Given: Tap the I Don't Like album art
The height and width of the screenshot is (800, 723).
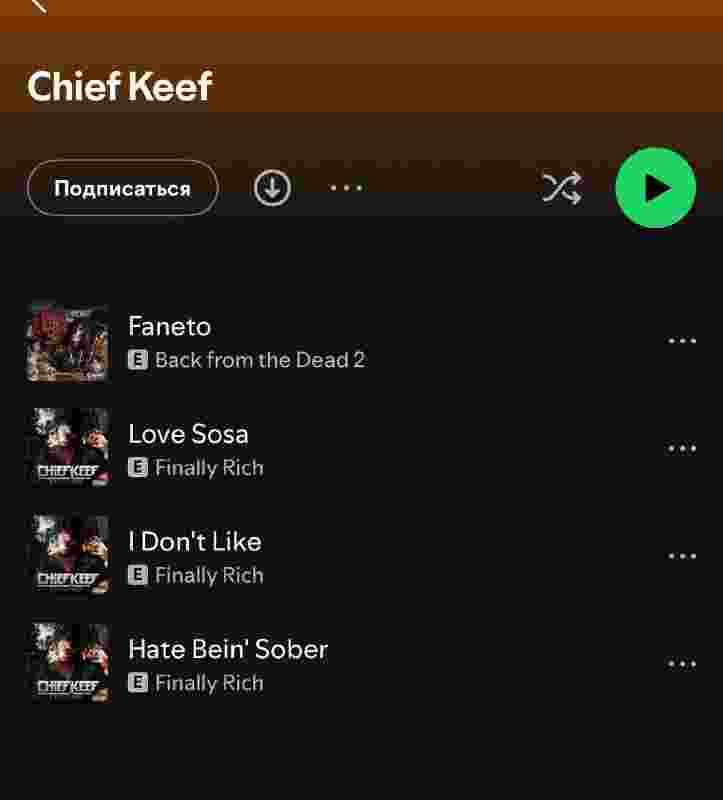Looking at the screenshot, I should (67, 557).
